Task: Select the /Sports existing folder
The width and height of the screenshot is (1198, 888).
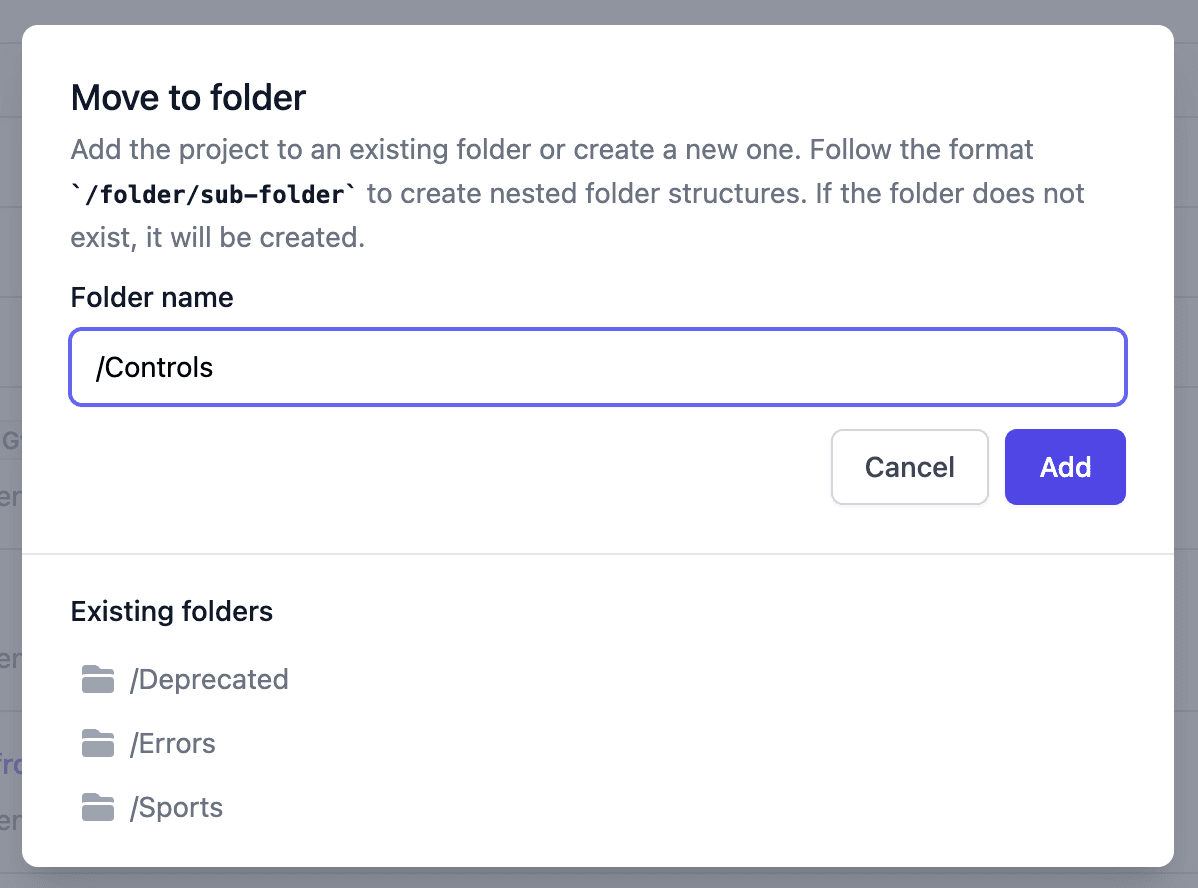Action: [x=178, y=807]
